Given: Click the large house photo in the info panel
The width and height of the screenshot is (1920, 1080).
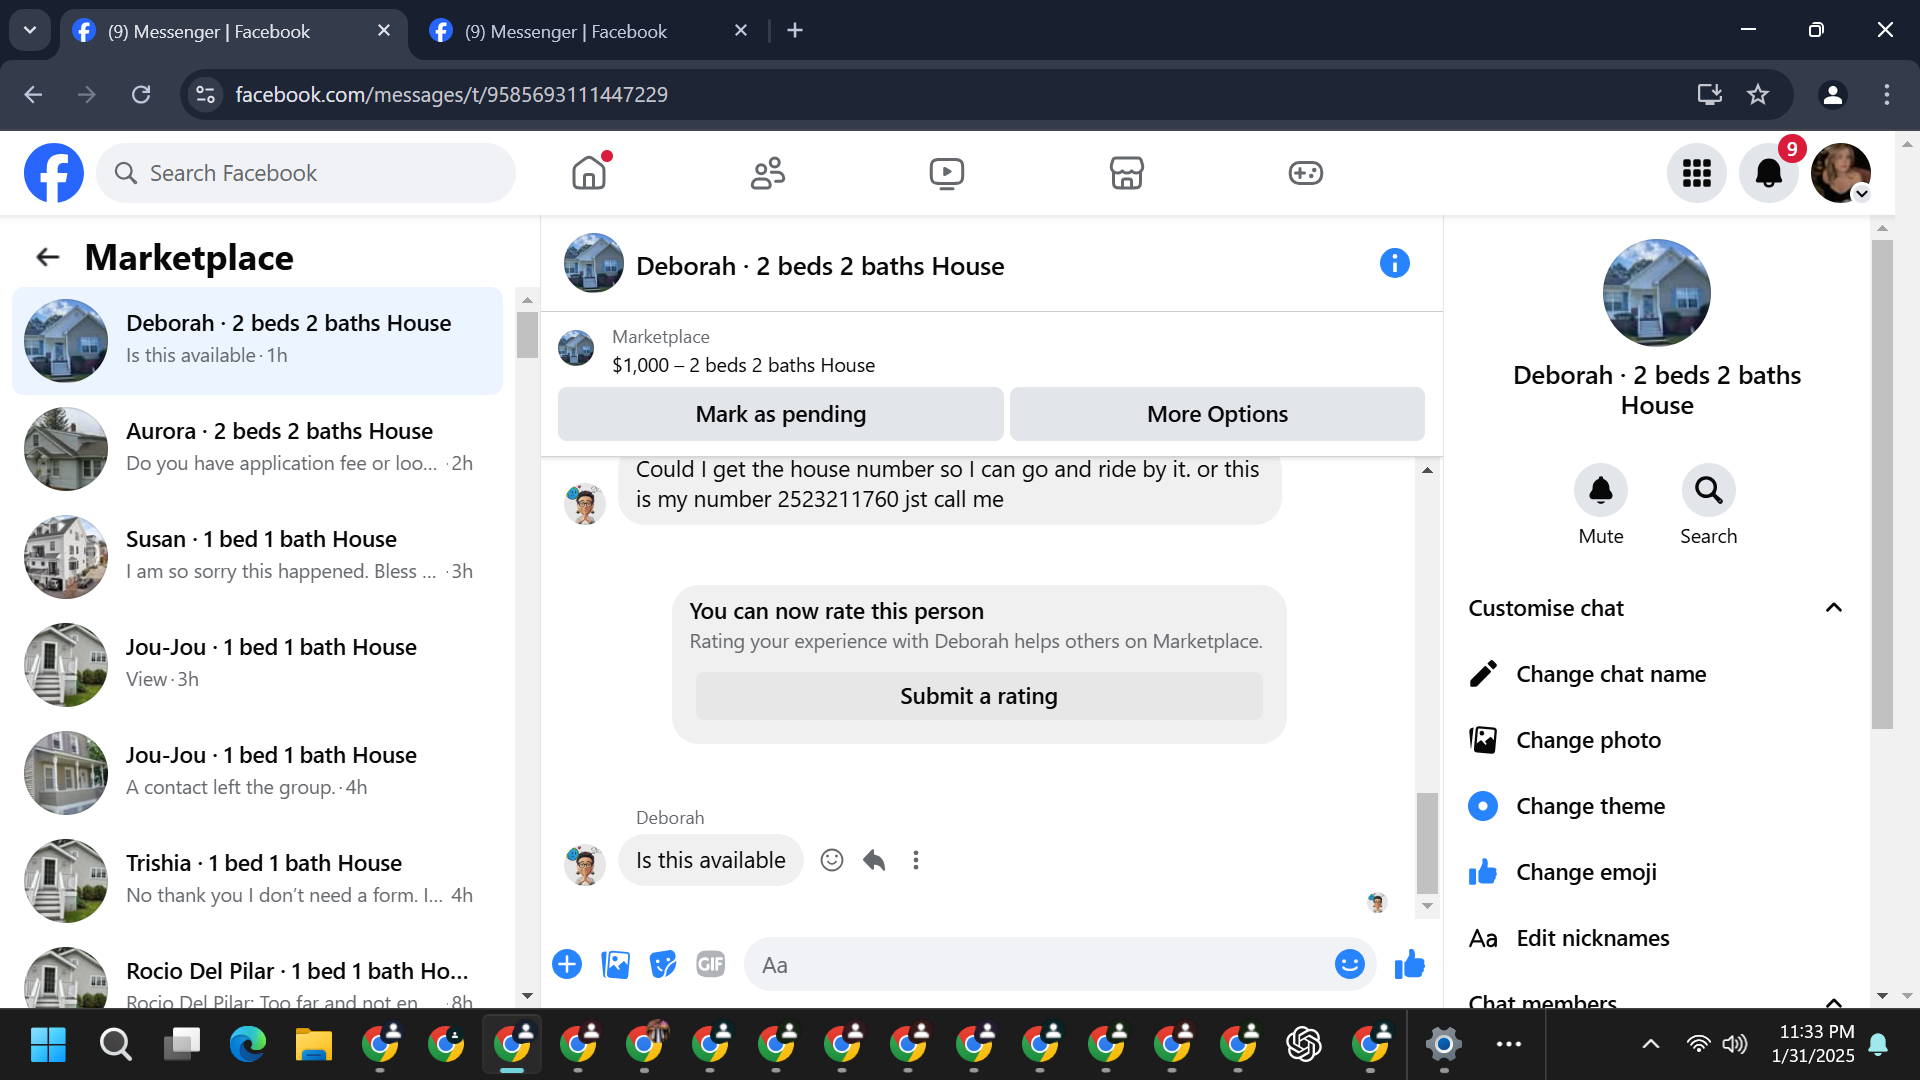Looking at the screenshot, I should click(1657, 293).
